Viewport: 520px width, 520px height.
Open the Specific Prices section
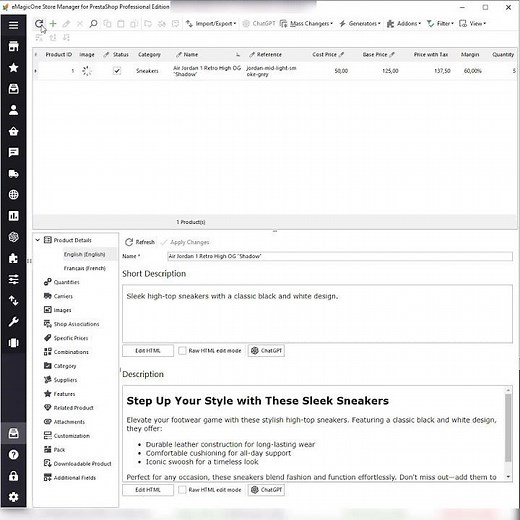click(66, 338)
